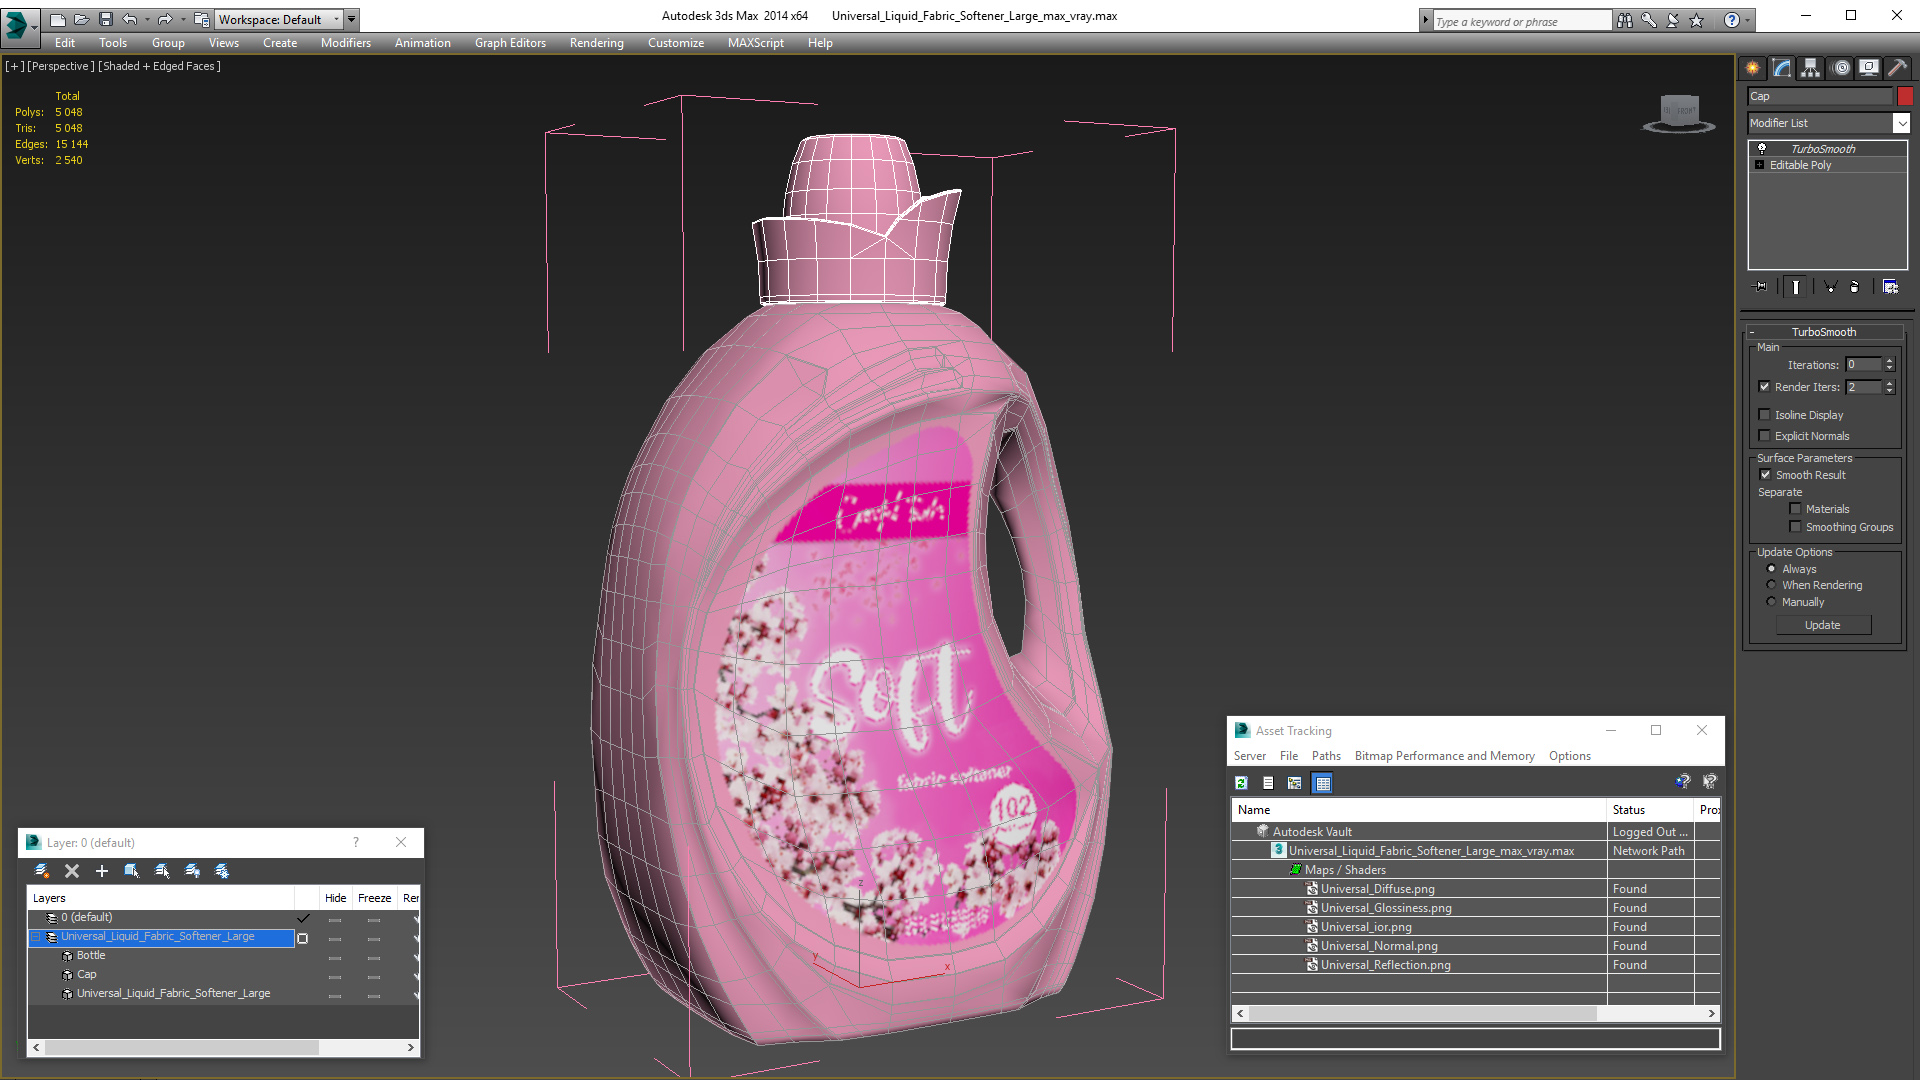Open Paths menu in Asset Tracking
1920x1080 pixels.
1326,756
